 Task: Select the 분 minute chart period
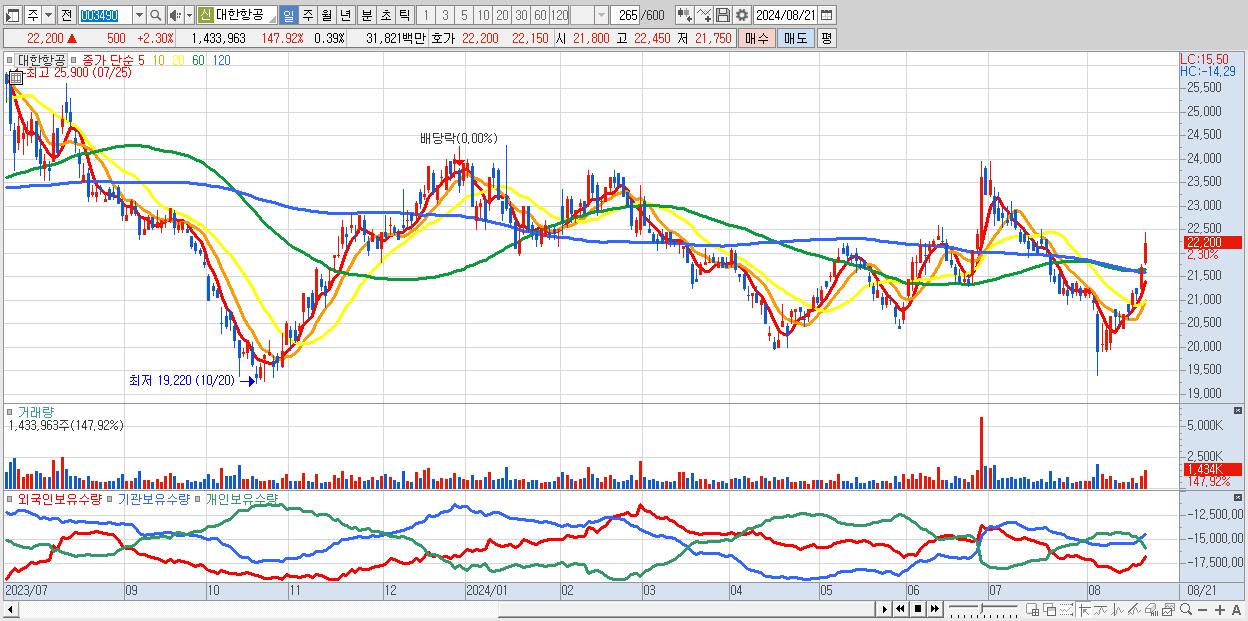tap(366, 15)
